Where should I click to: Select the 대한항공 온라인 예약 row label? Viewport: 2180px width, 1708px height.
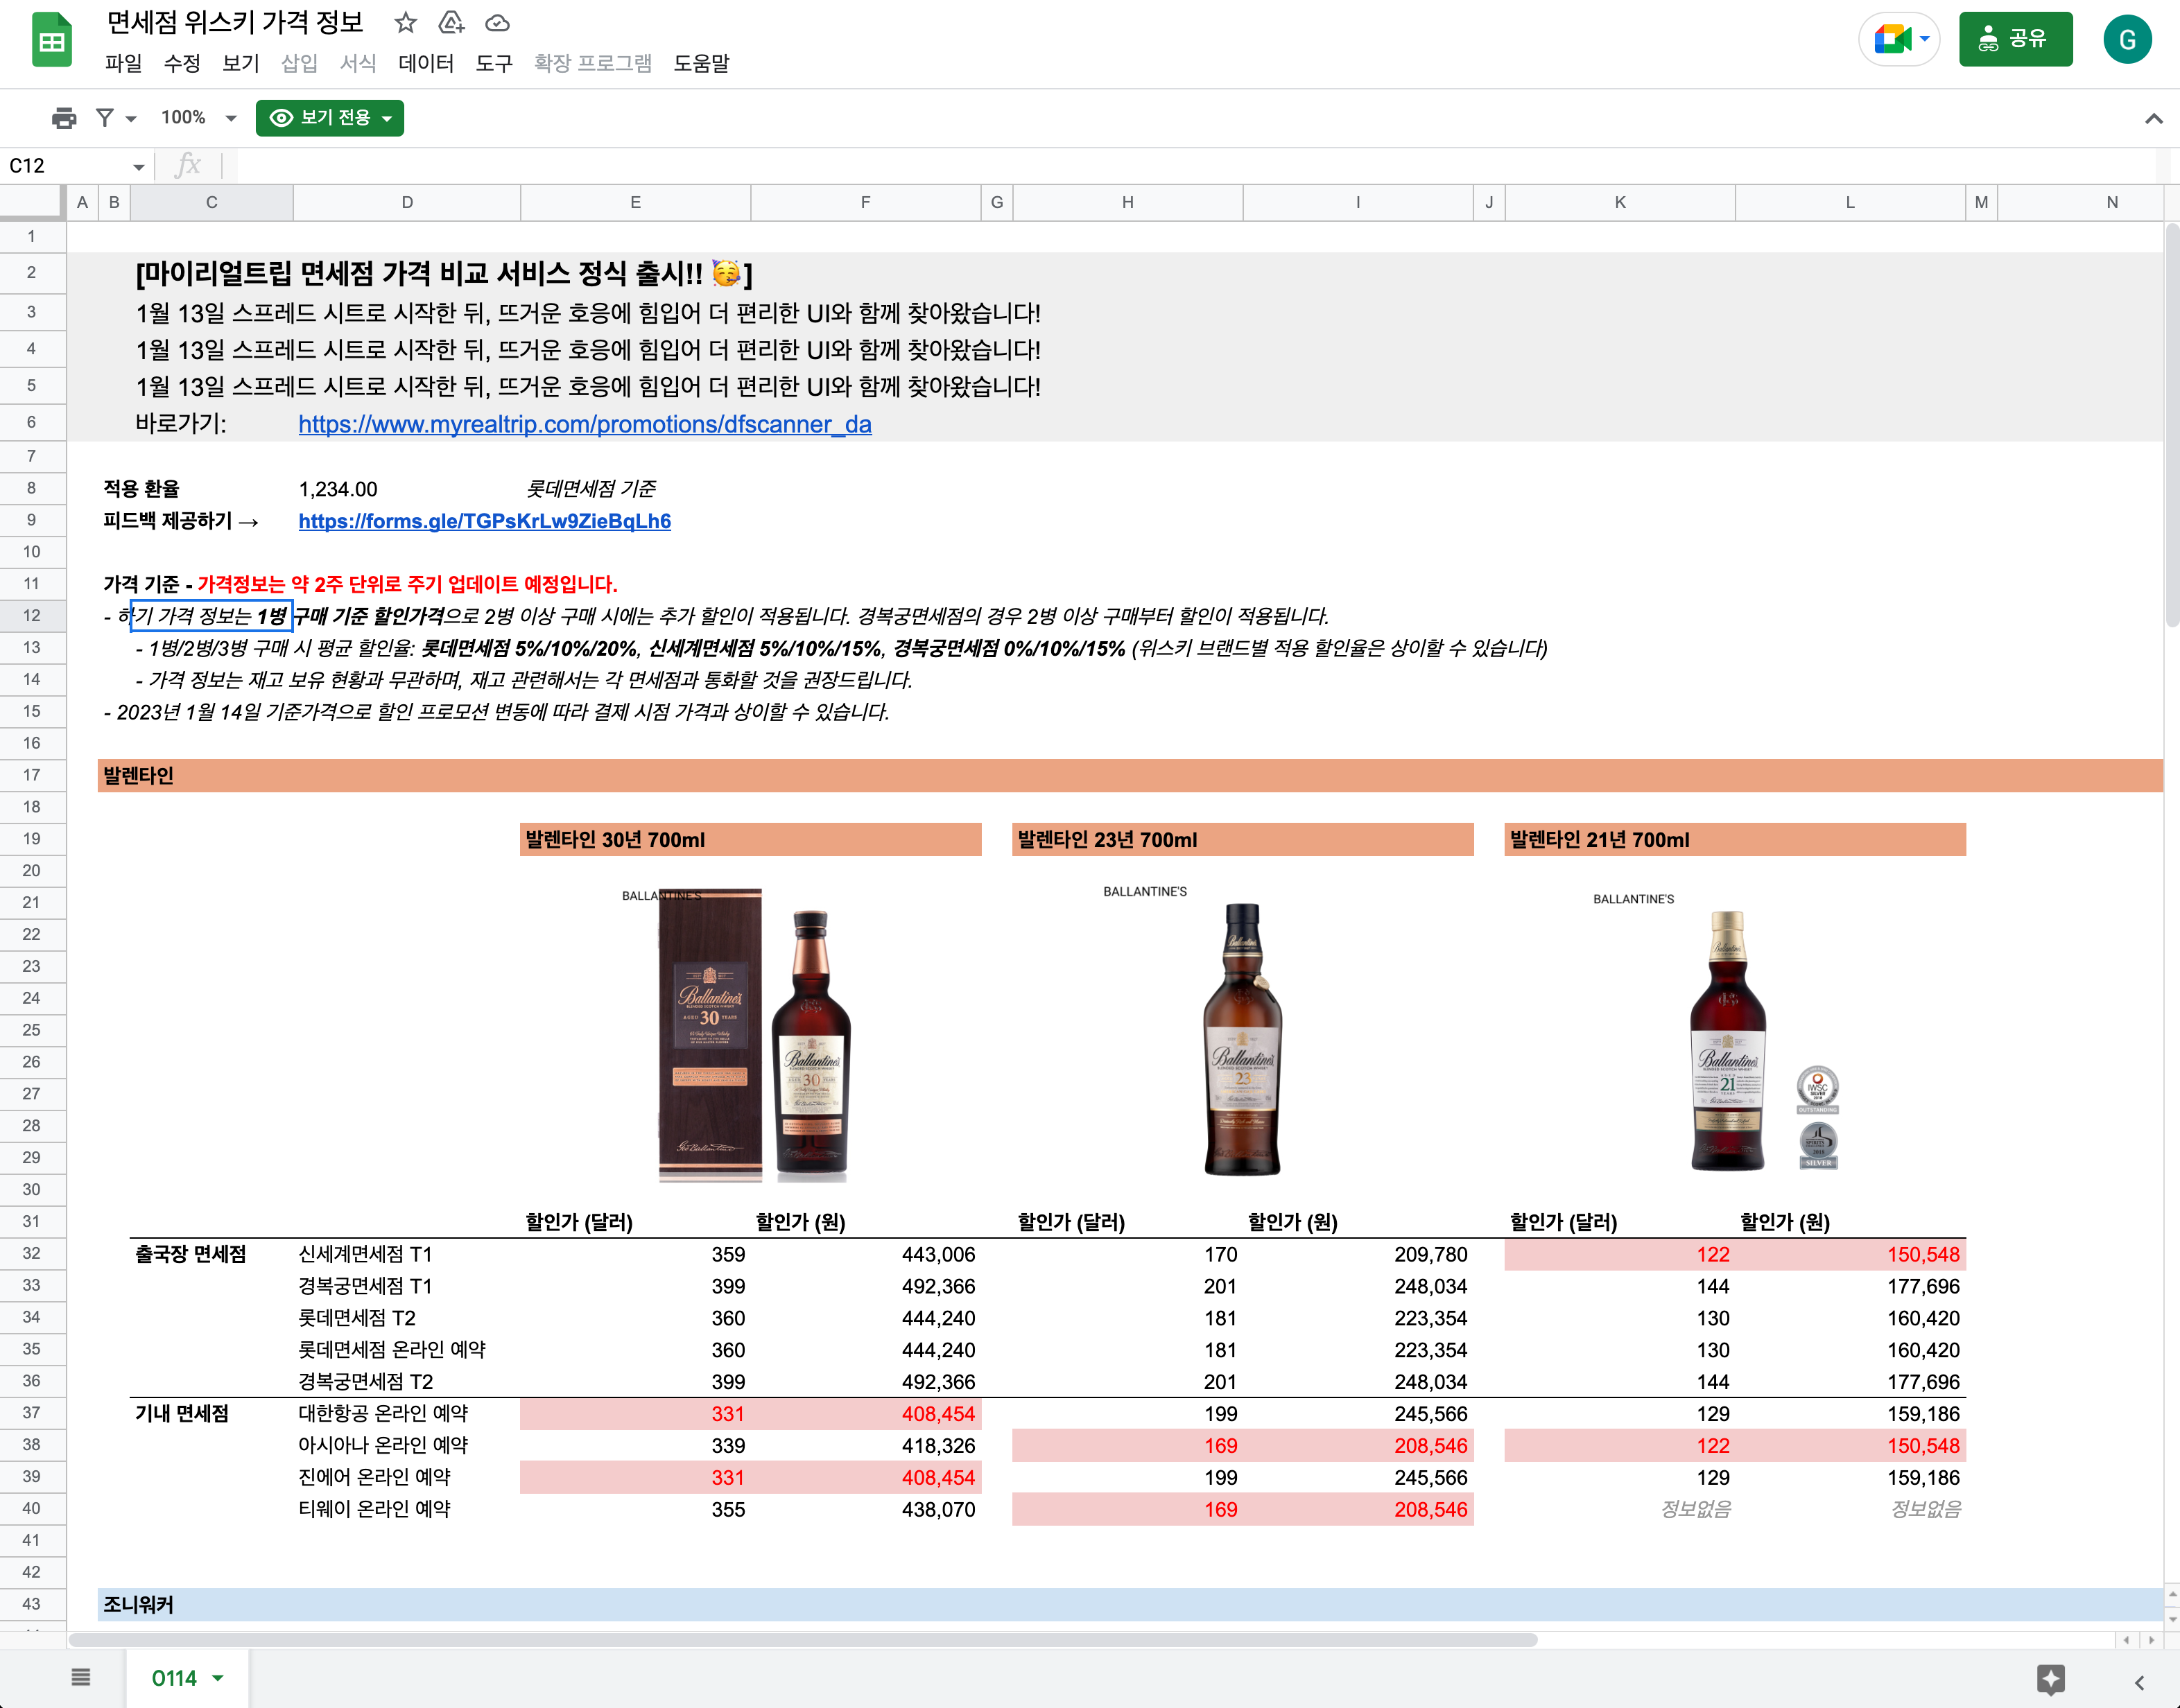[406, 1414]
